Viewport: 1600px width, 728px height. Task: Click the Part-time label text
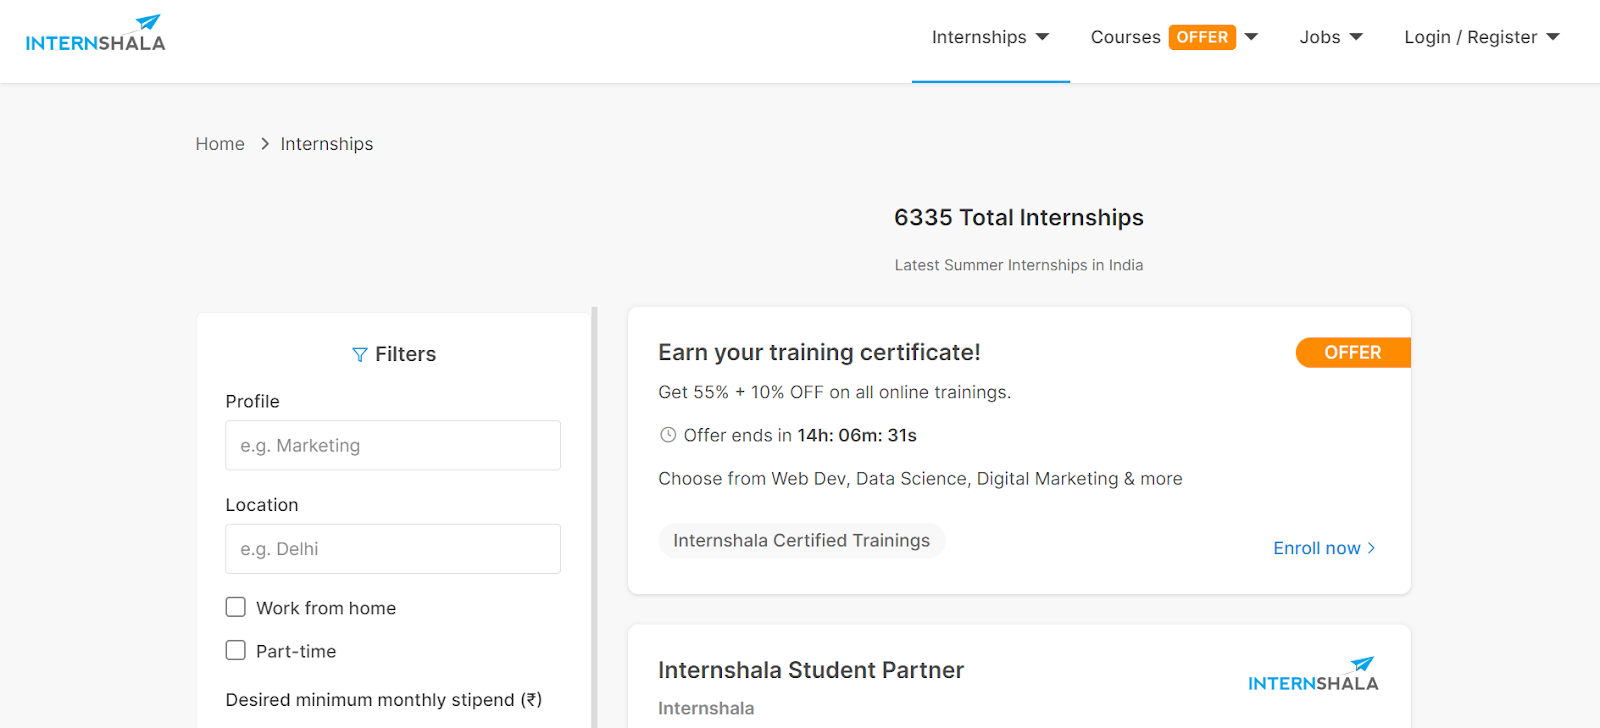point(296,651)
